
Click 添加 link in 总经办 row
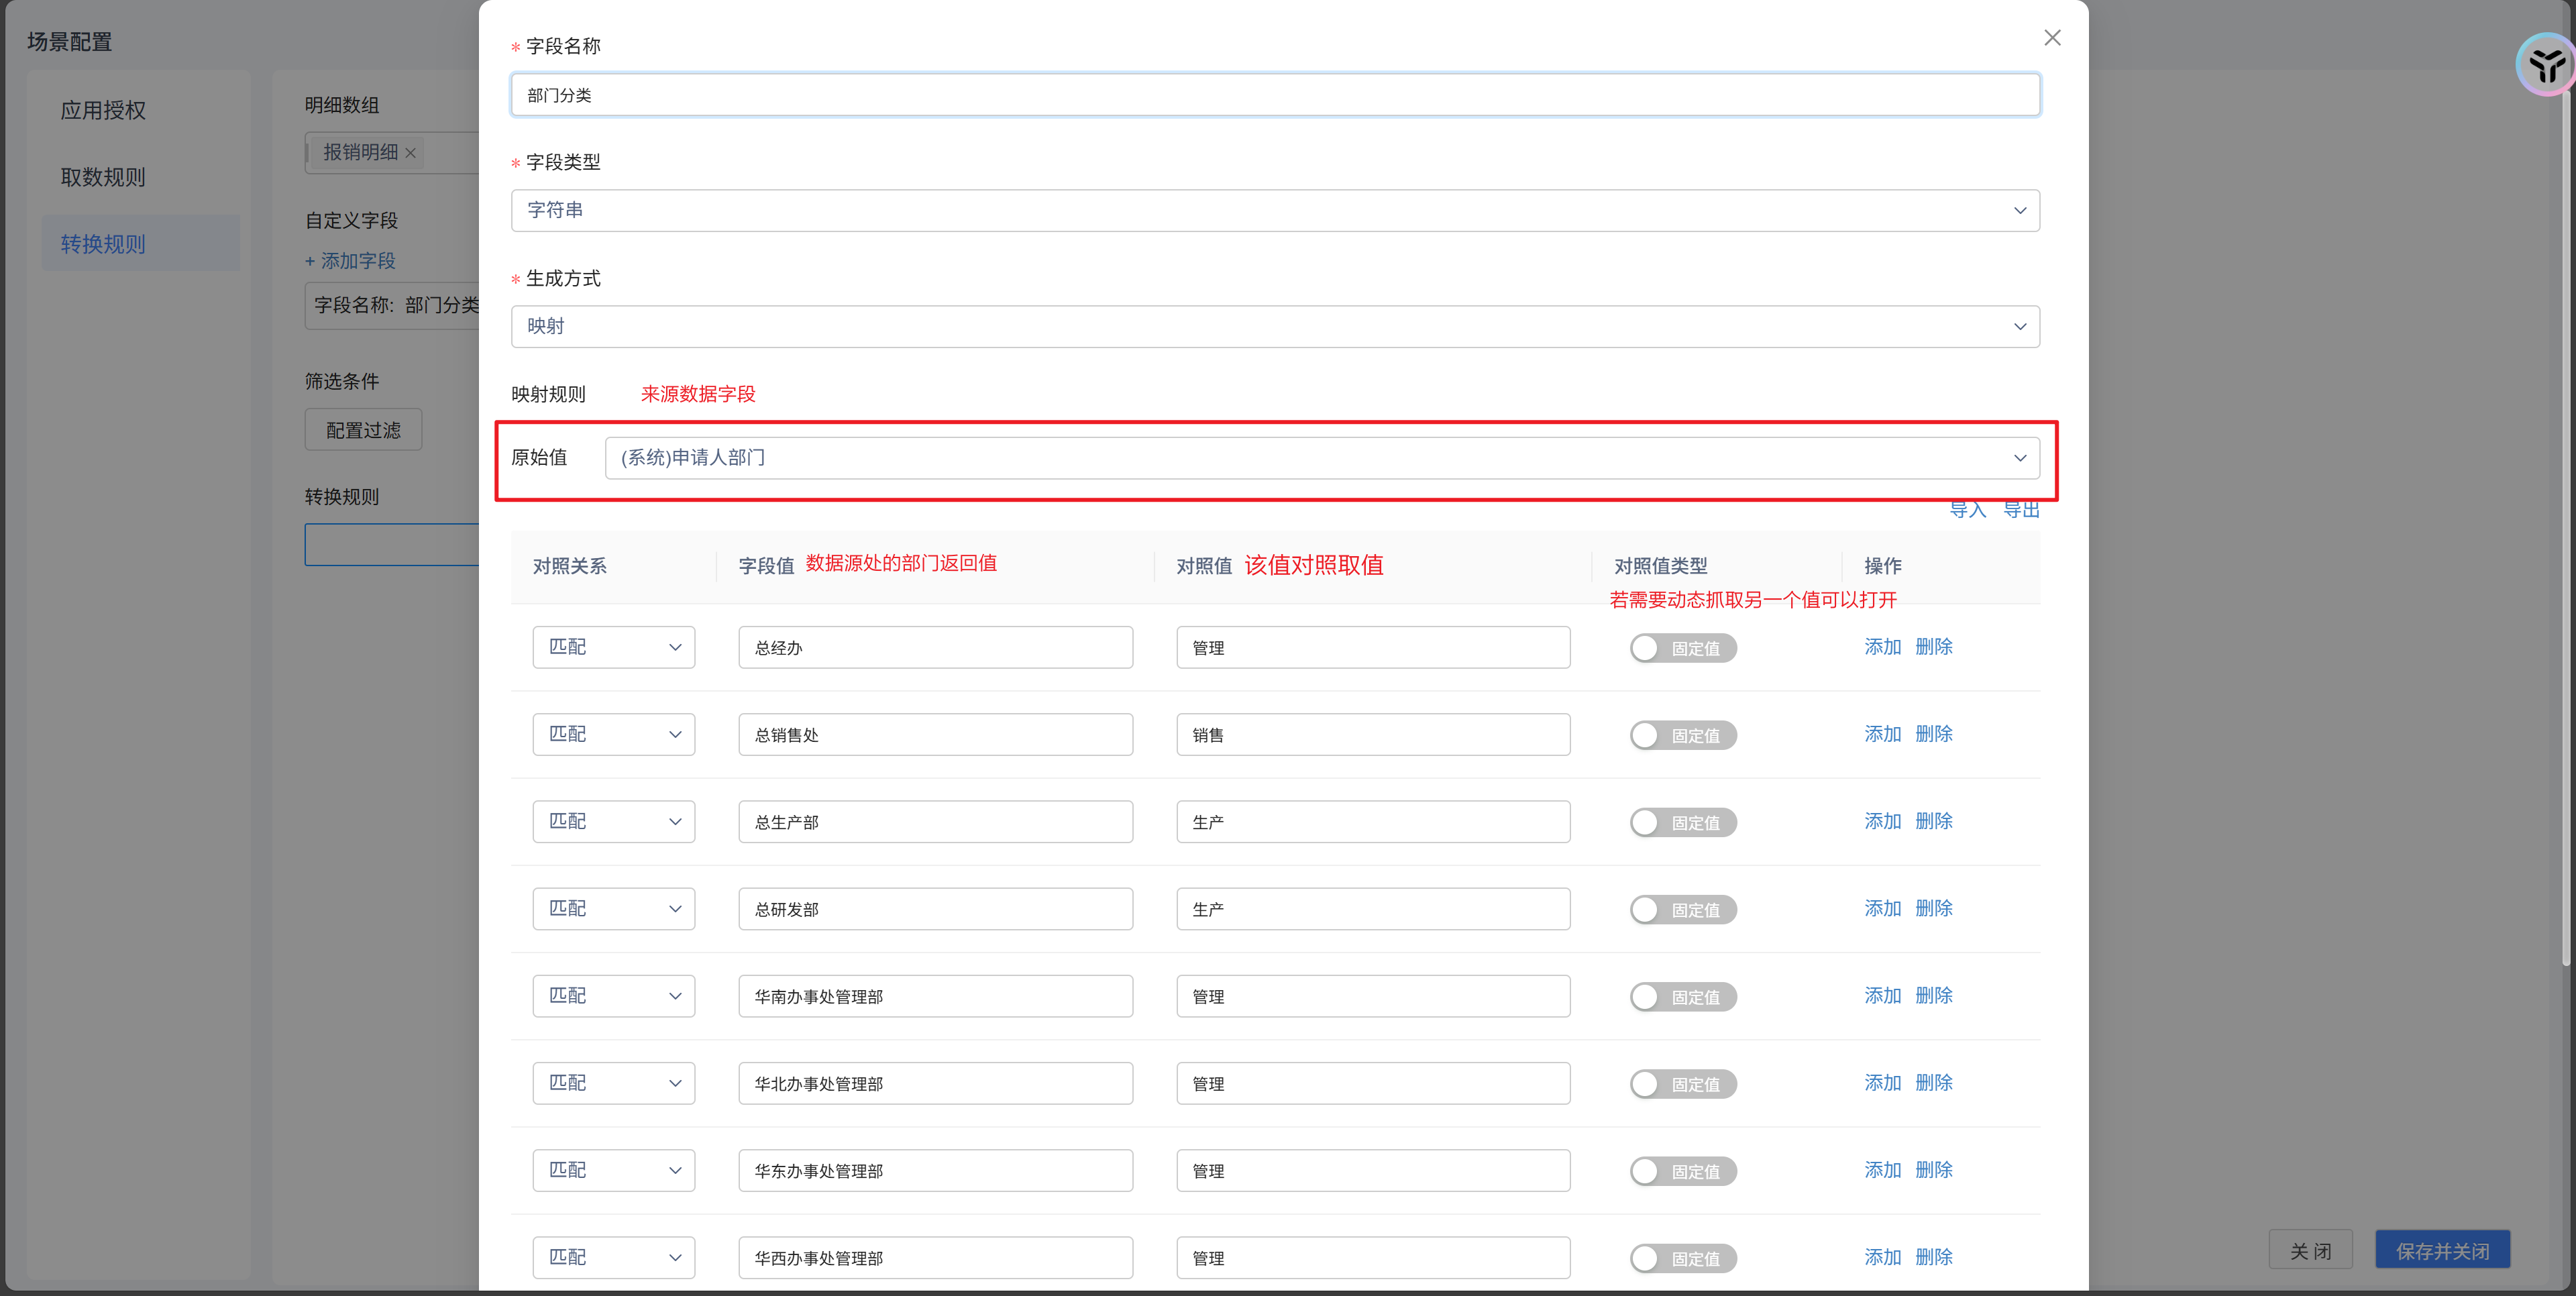click(1882, 647)
